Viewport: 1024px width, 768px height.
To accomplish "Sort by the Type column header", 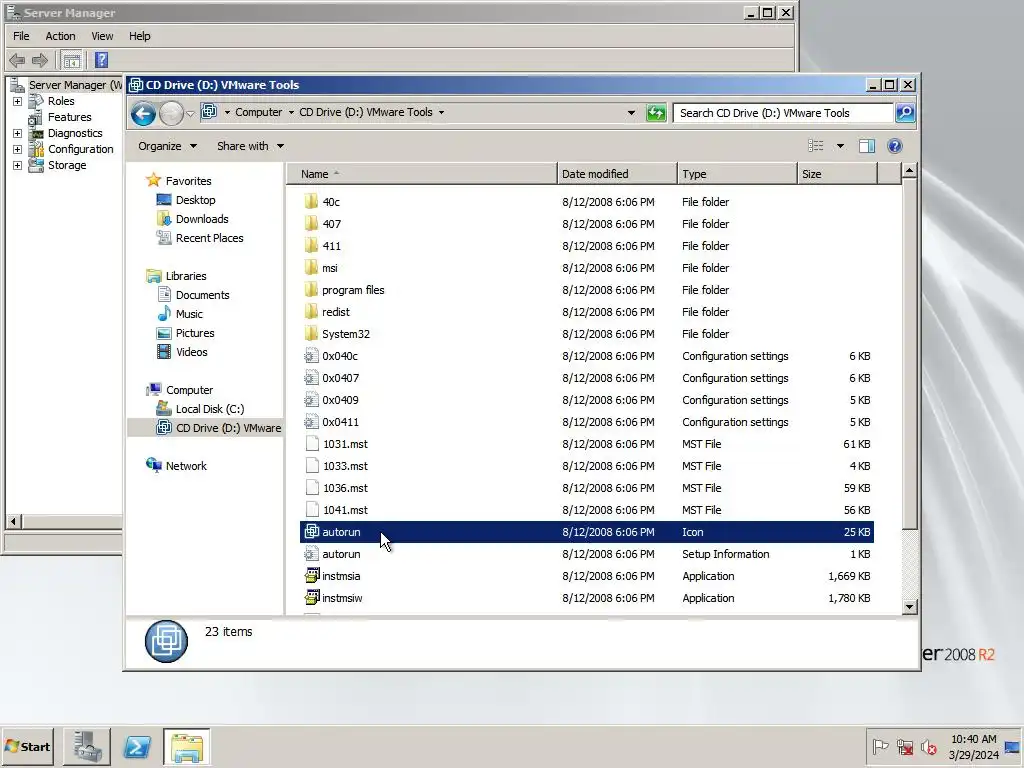I will [x=737, y=174].
